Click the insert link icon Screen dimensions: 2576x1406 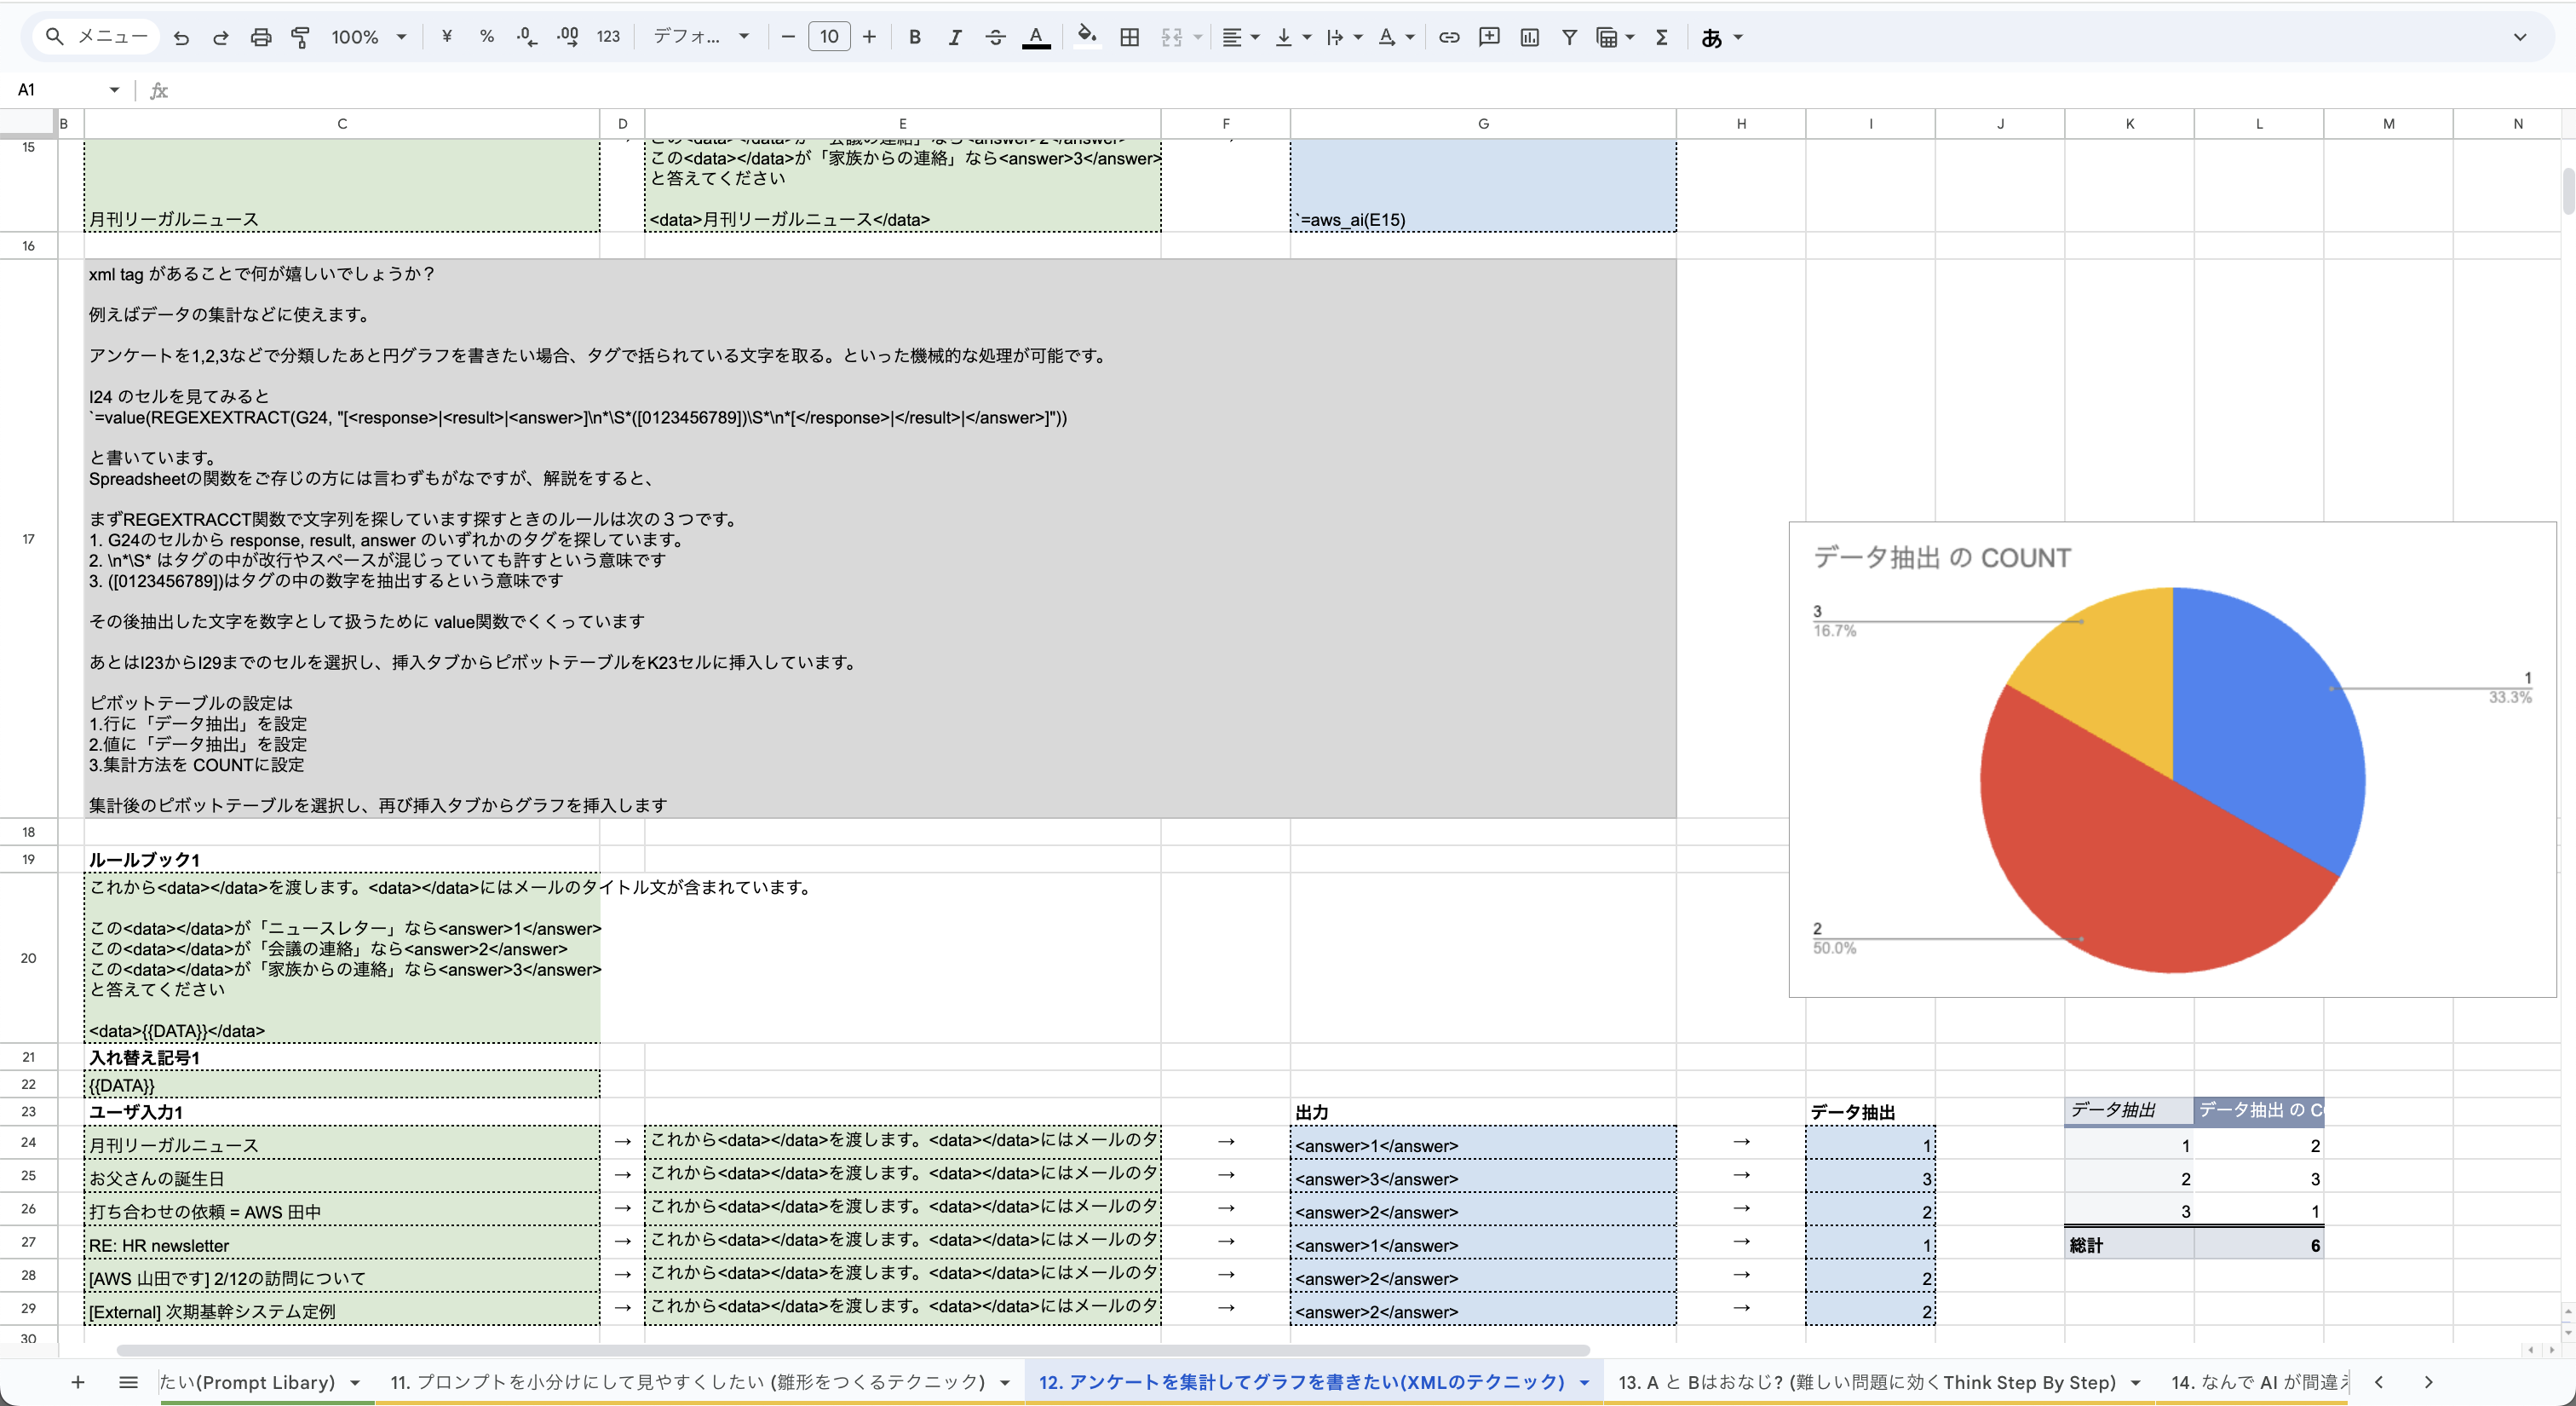point(1448,37)
